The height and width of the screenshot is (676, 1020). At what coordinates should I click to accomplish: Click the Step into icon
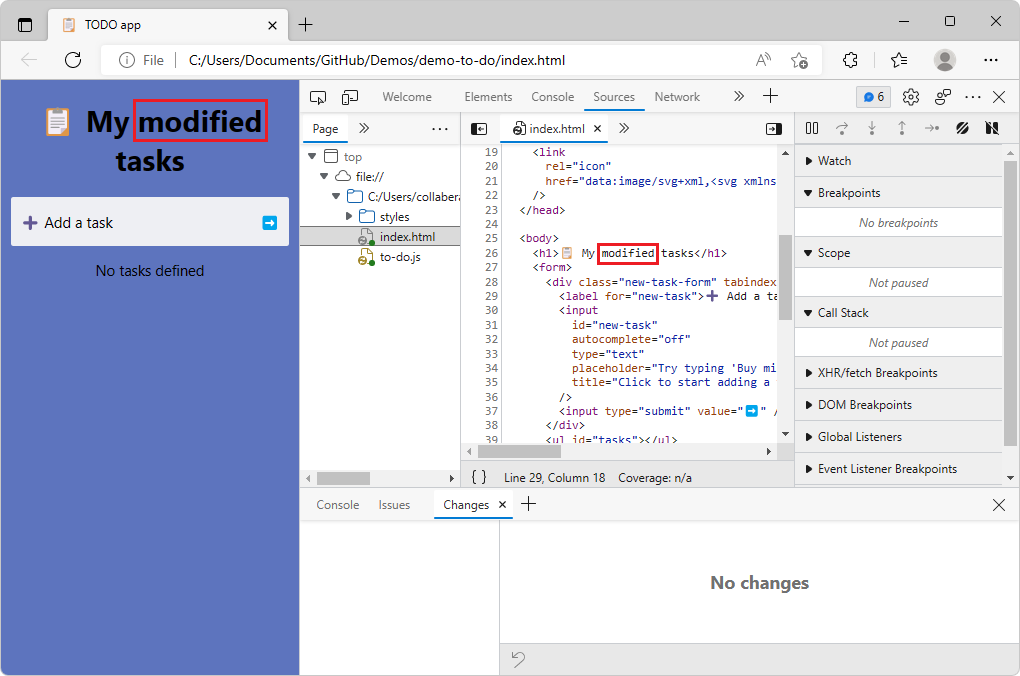[x=869, y=128]
